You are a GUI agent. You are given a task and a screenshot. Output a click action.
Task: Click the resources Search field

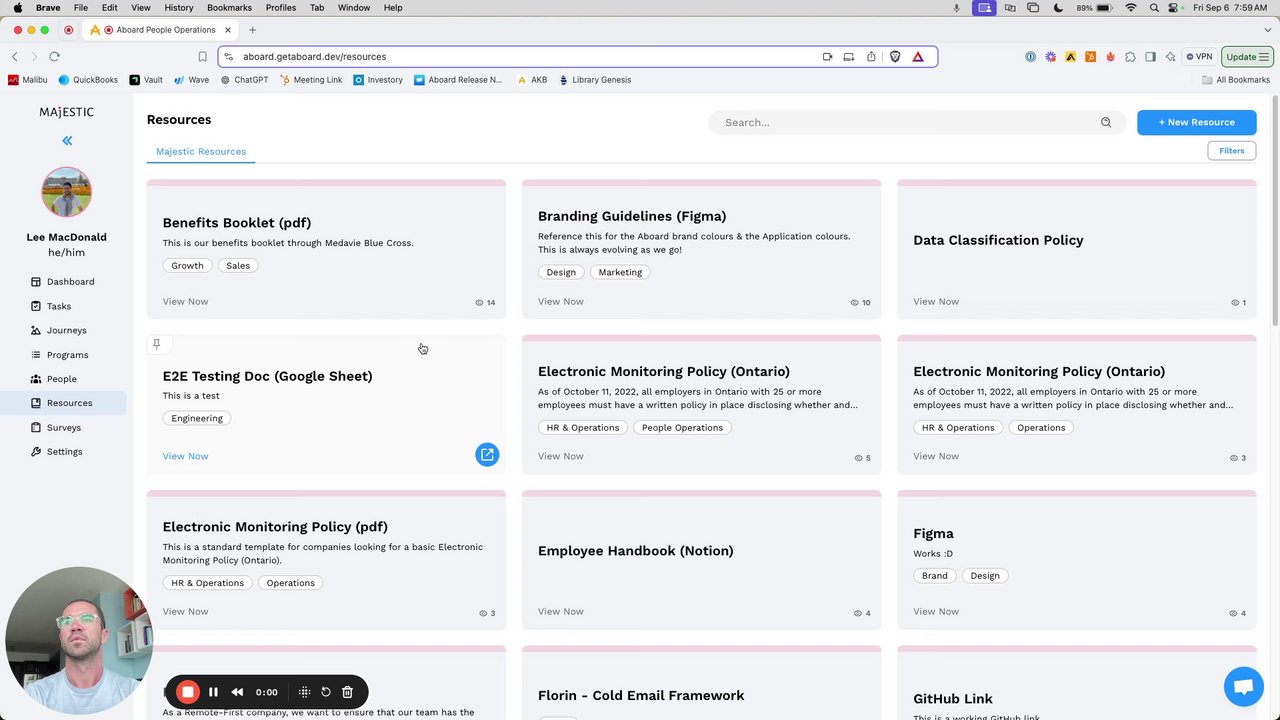(x=900, y=122)
